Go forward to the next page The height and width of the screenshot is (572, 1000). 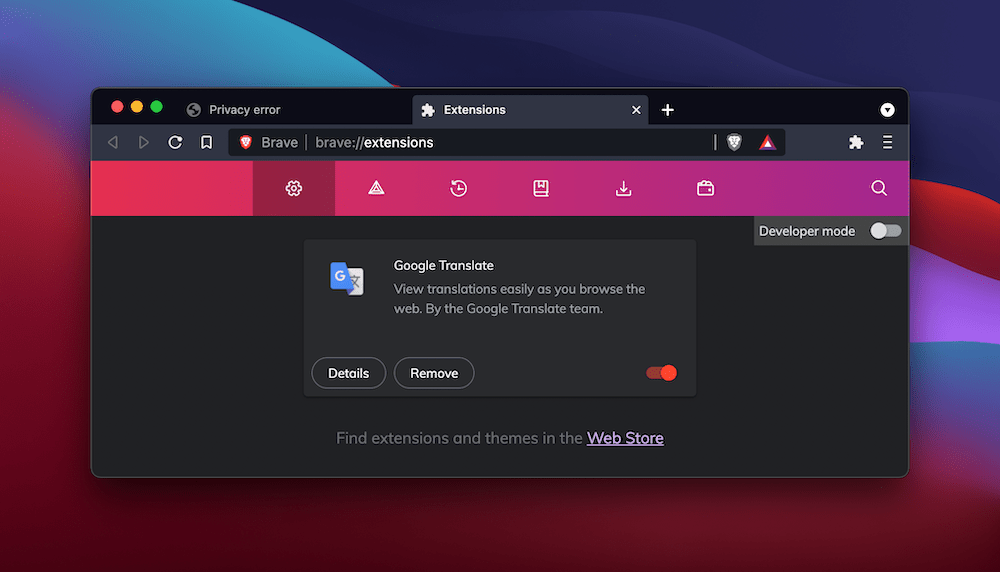[x=144, y=142]
